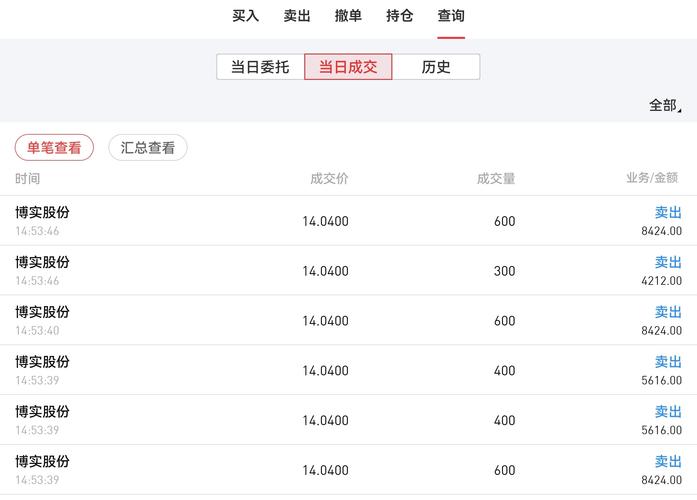The height and width of the screenshot is (500, 697).
Task: Click the 时间 column header
Action: pos(28,178)
